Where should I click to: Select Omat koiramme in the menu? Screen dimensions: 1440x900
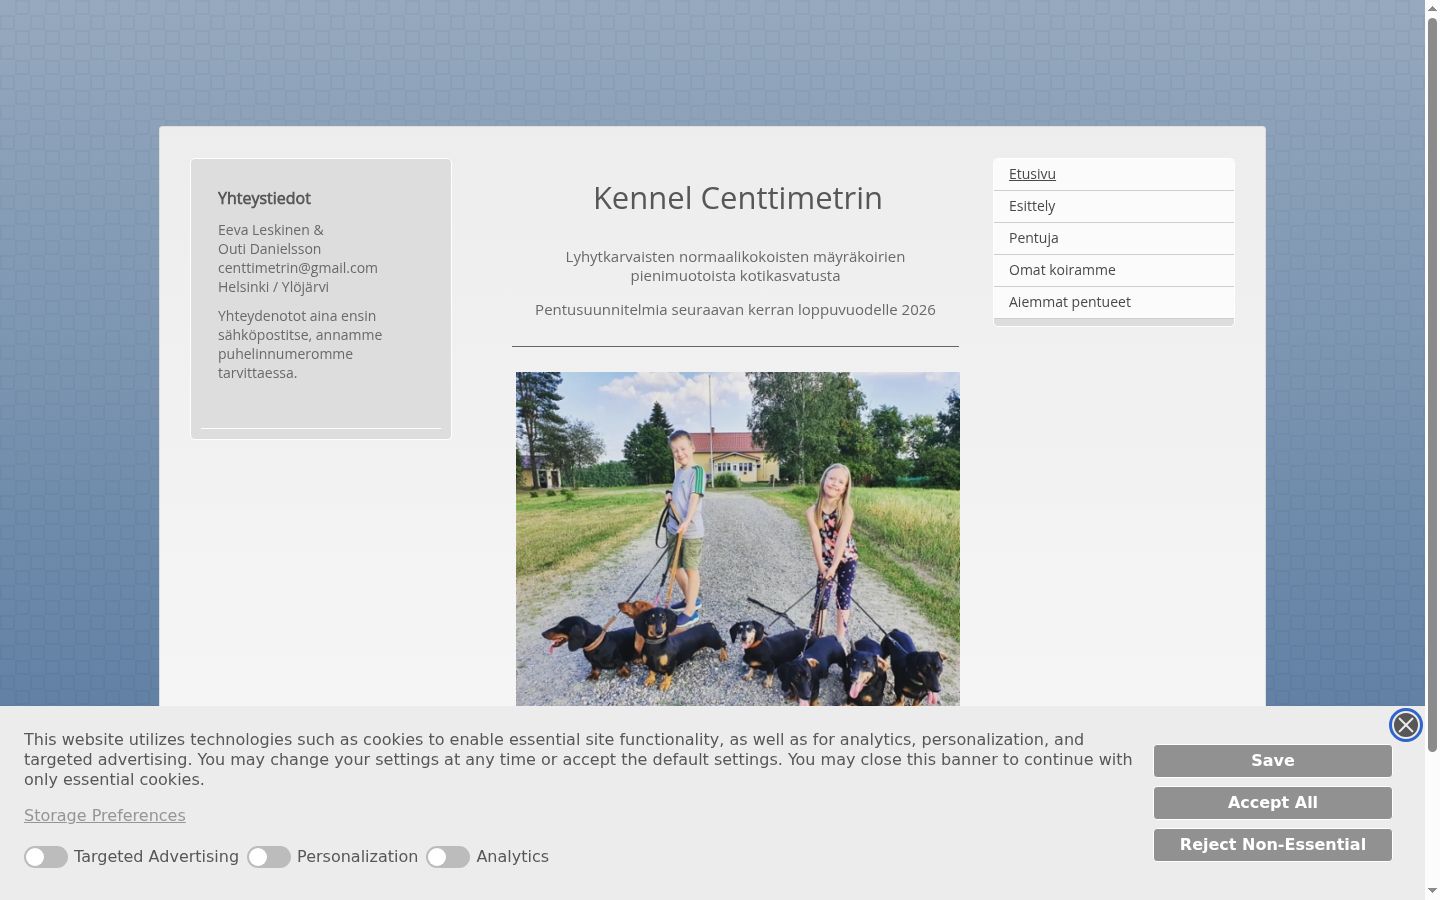1114,270
